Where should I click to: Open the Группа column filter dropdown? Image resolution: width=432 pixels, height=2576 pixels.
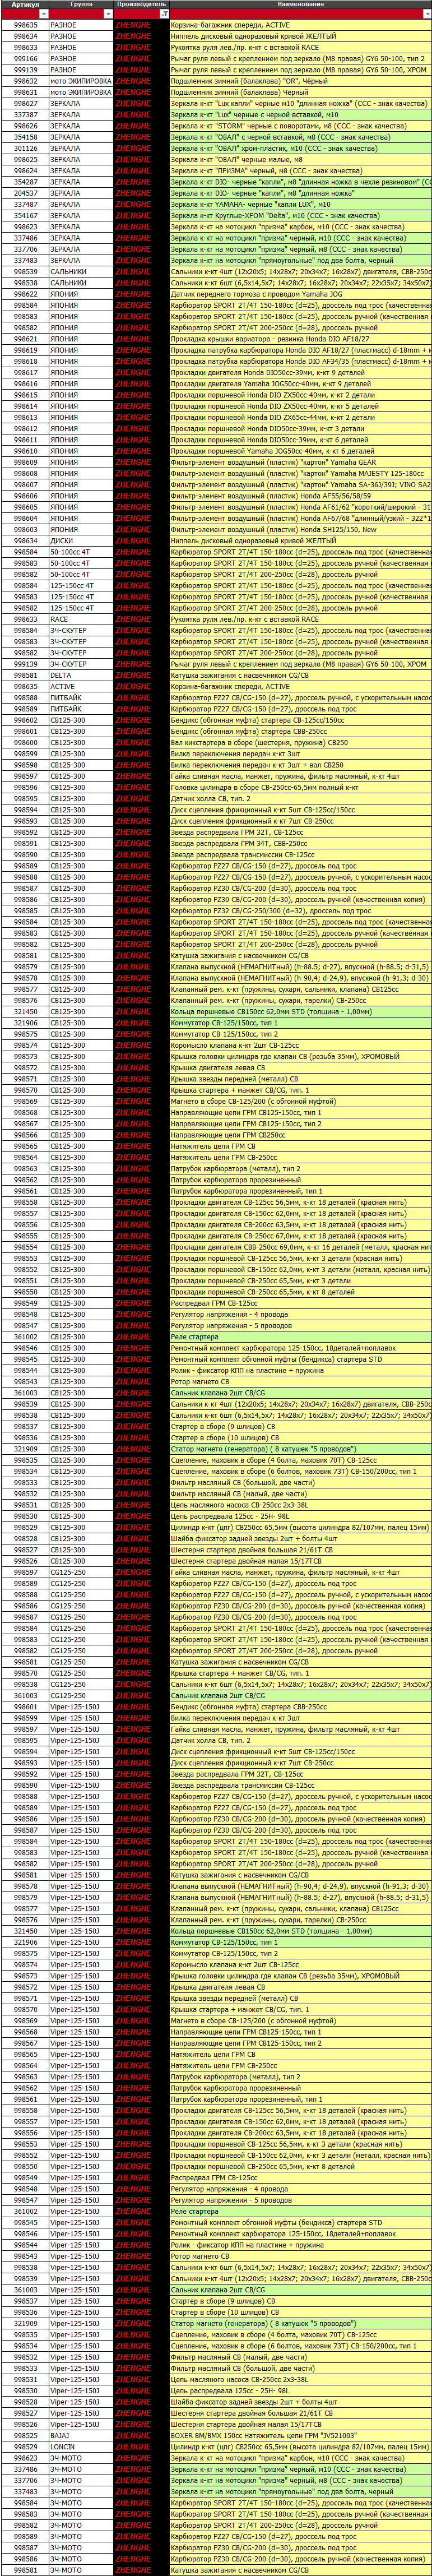coord(108,14)
